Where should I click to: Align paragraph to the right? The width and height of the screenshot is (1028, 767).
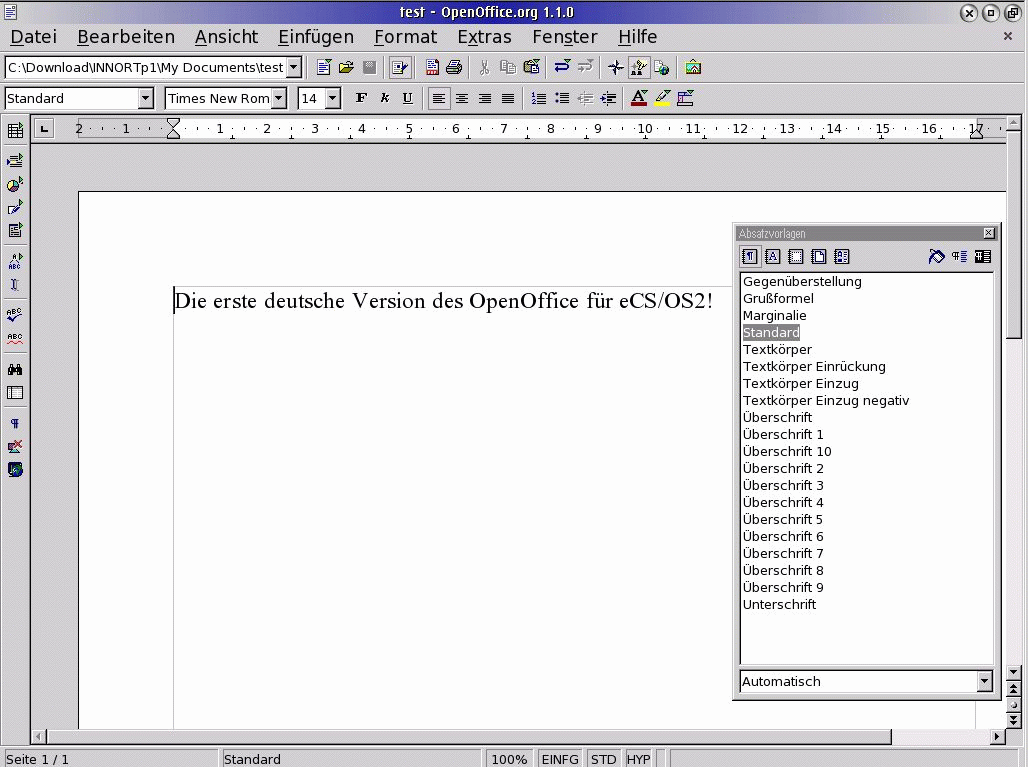[485, 98]
